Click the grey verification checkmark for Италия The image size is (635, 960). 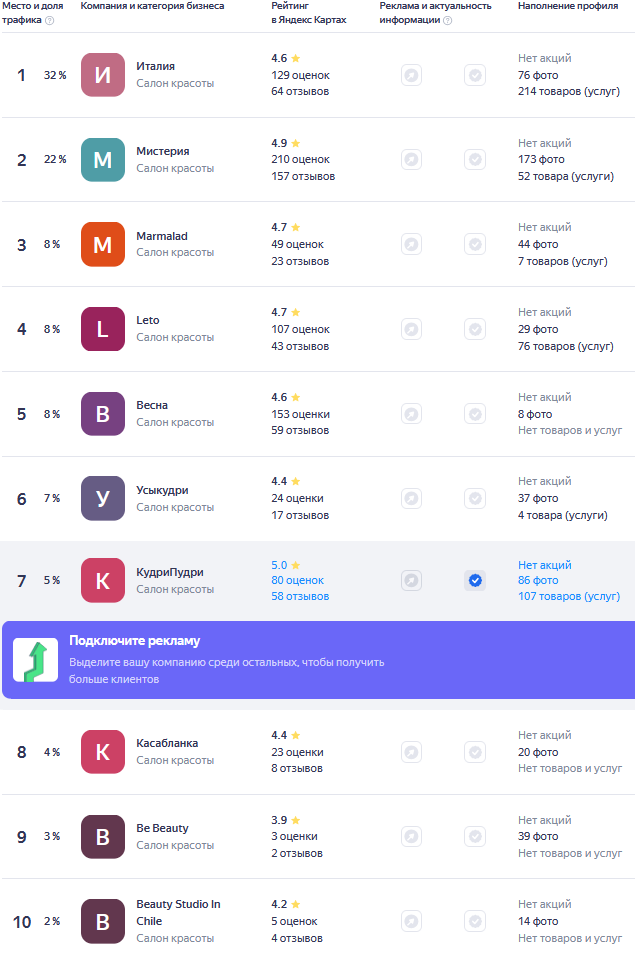click(475, 75)
